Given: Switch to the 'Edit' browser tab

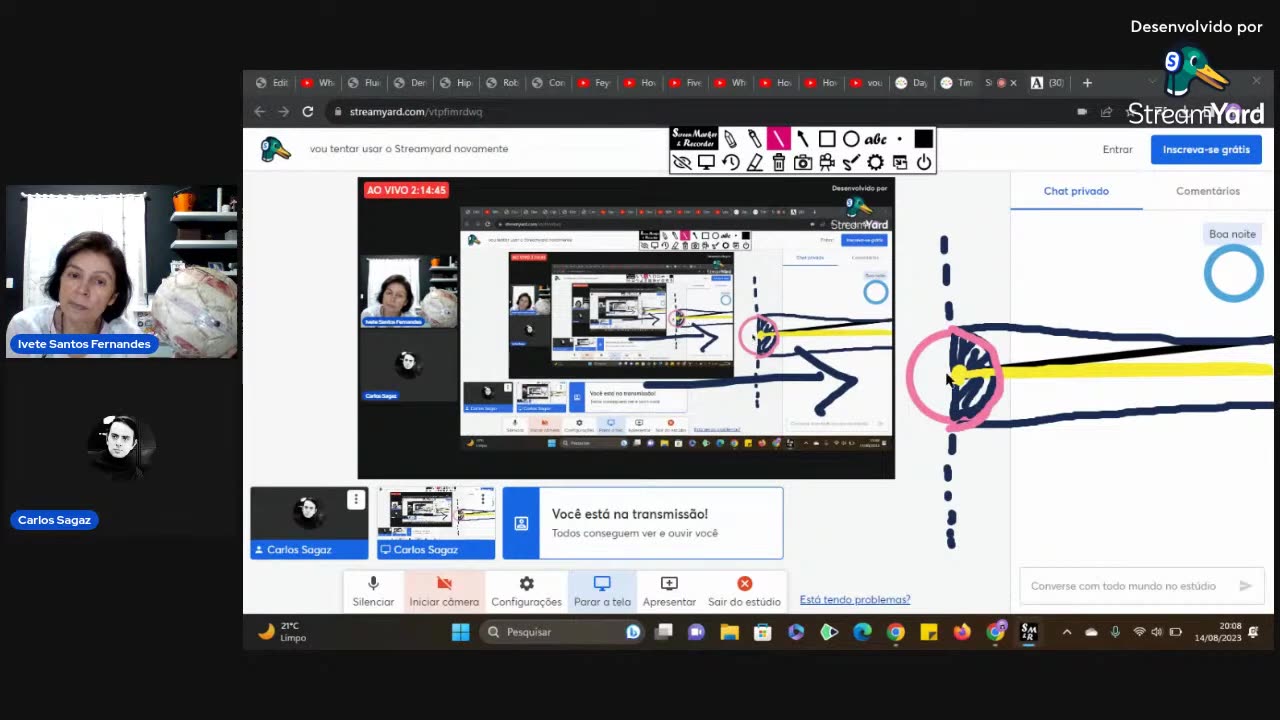Looking at the screenshot, I should pyautogui.click(x=272, y=83).
